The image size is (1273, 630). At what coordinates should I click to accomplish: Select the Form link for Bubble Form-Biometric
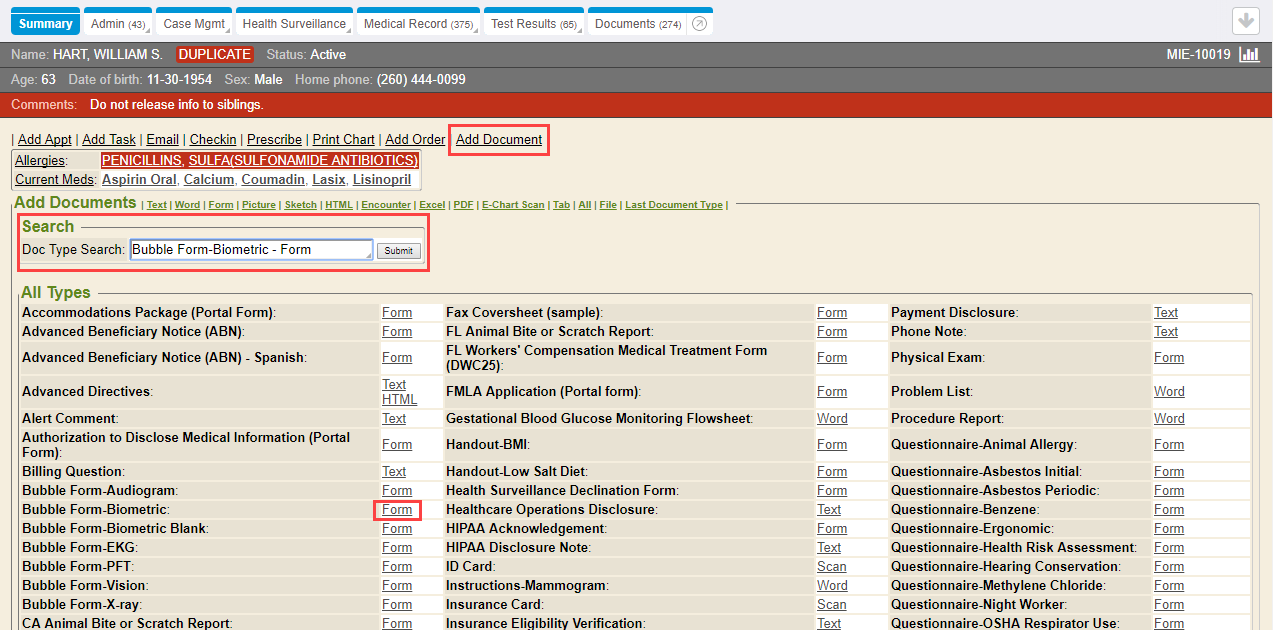397,509
